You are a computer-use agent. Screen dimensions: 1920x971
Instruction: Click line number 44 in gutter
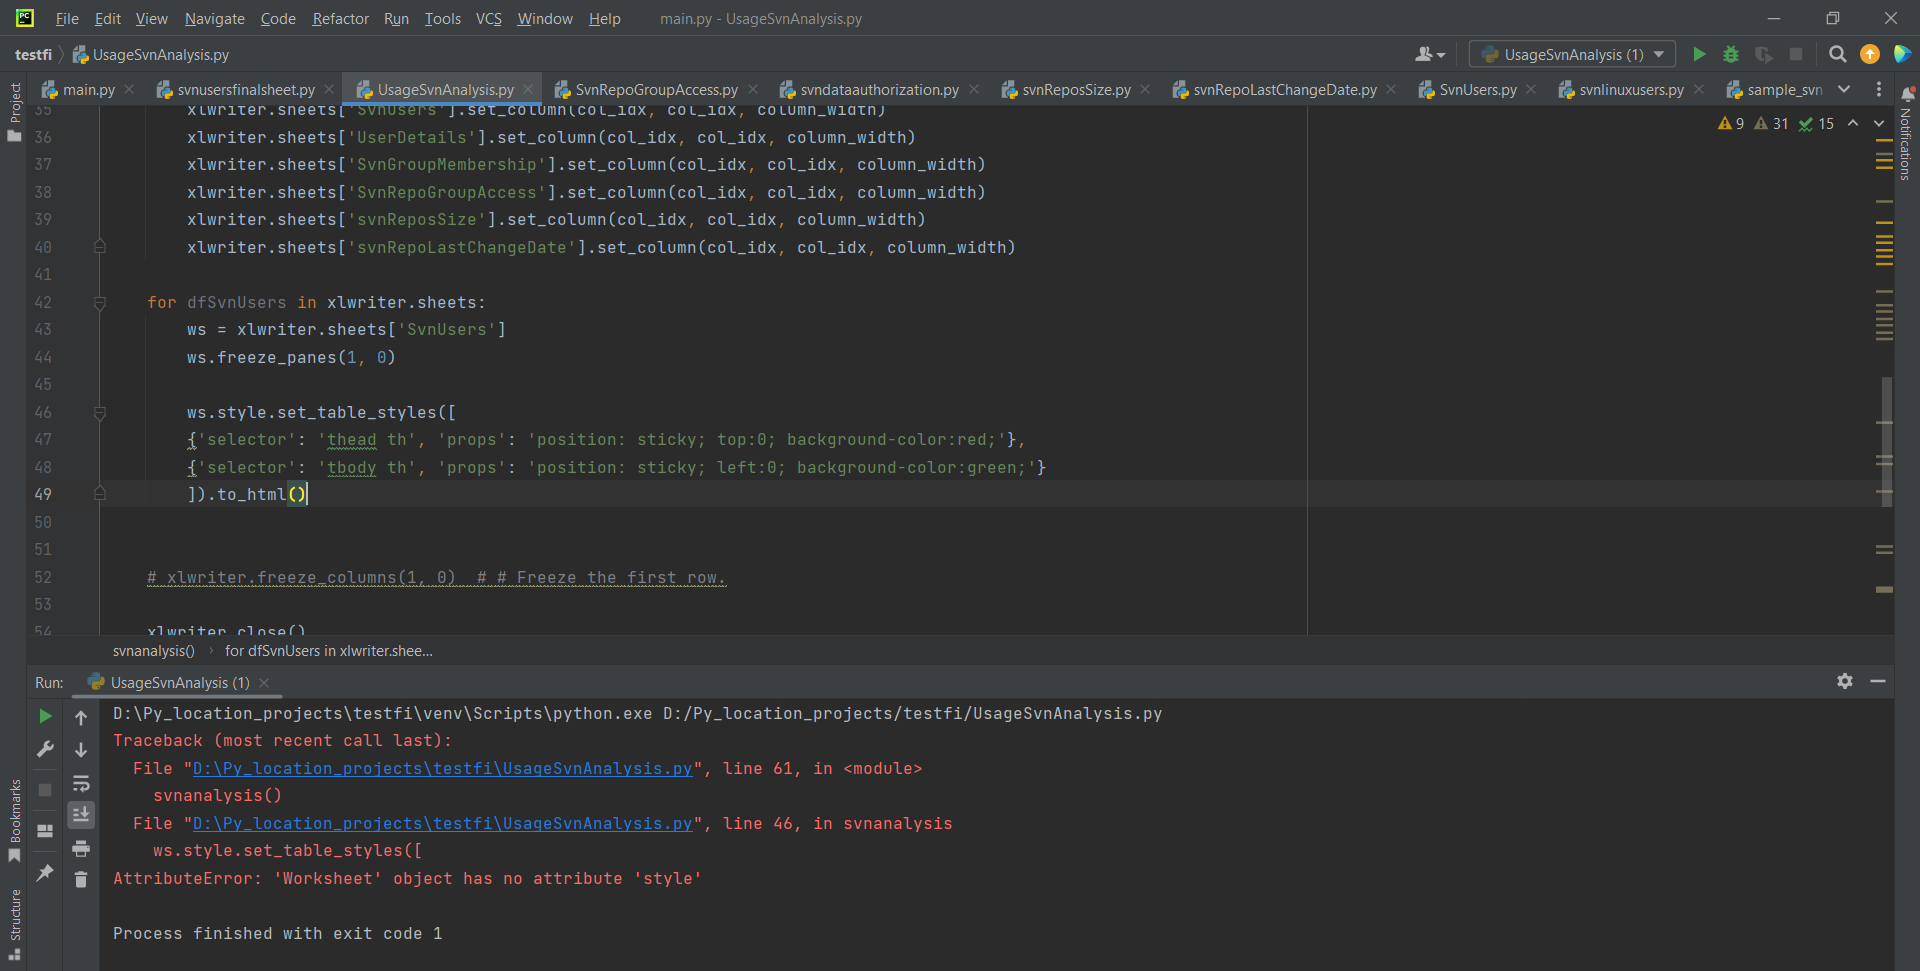43,357
